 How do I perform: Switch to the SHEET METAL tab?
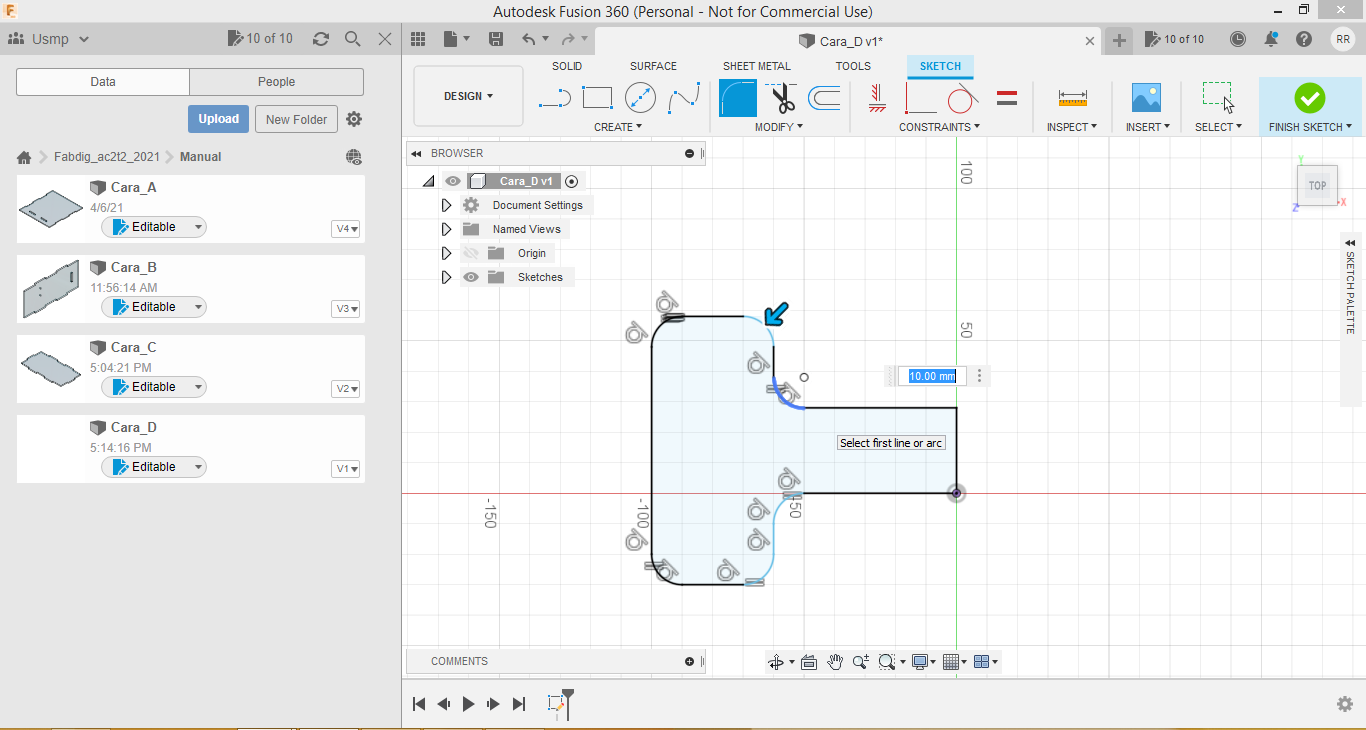[x=756, y=66]
